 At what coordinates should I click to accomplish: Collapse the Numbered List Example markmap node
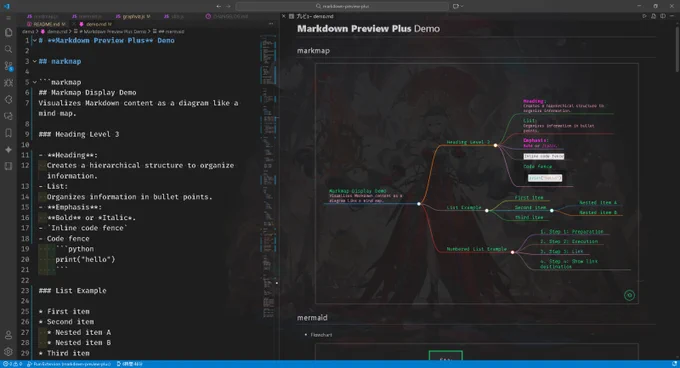512,252
